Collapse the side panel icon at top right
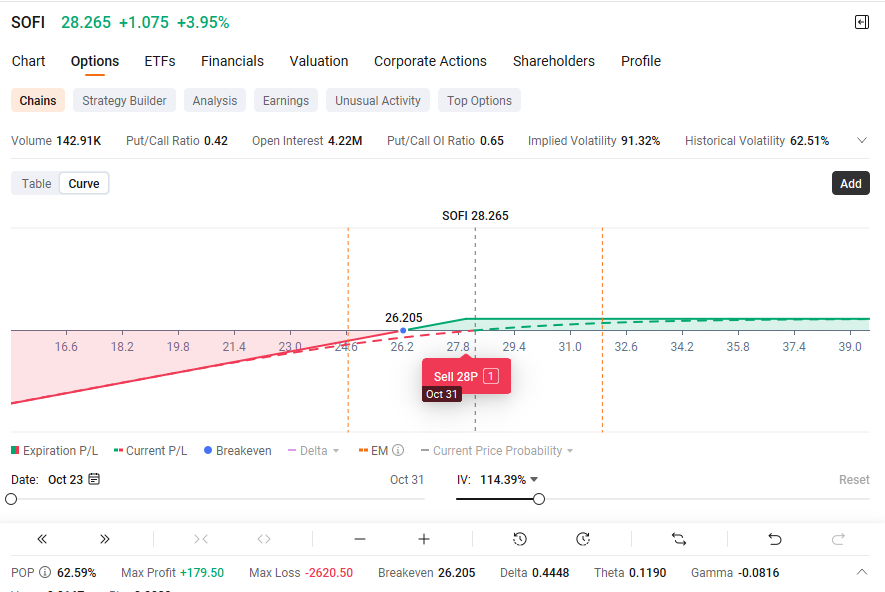Image resolution: width=885 pixels, height=592 pixels. coord(861,22)
